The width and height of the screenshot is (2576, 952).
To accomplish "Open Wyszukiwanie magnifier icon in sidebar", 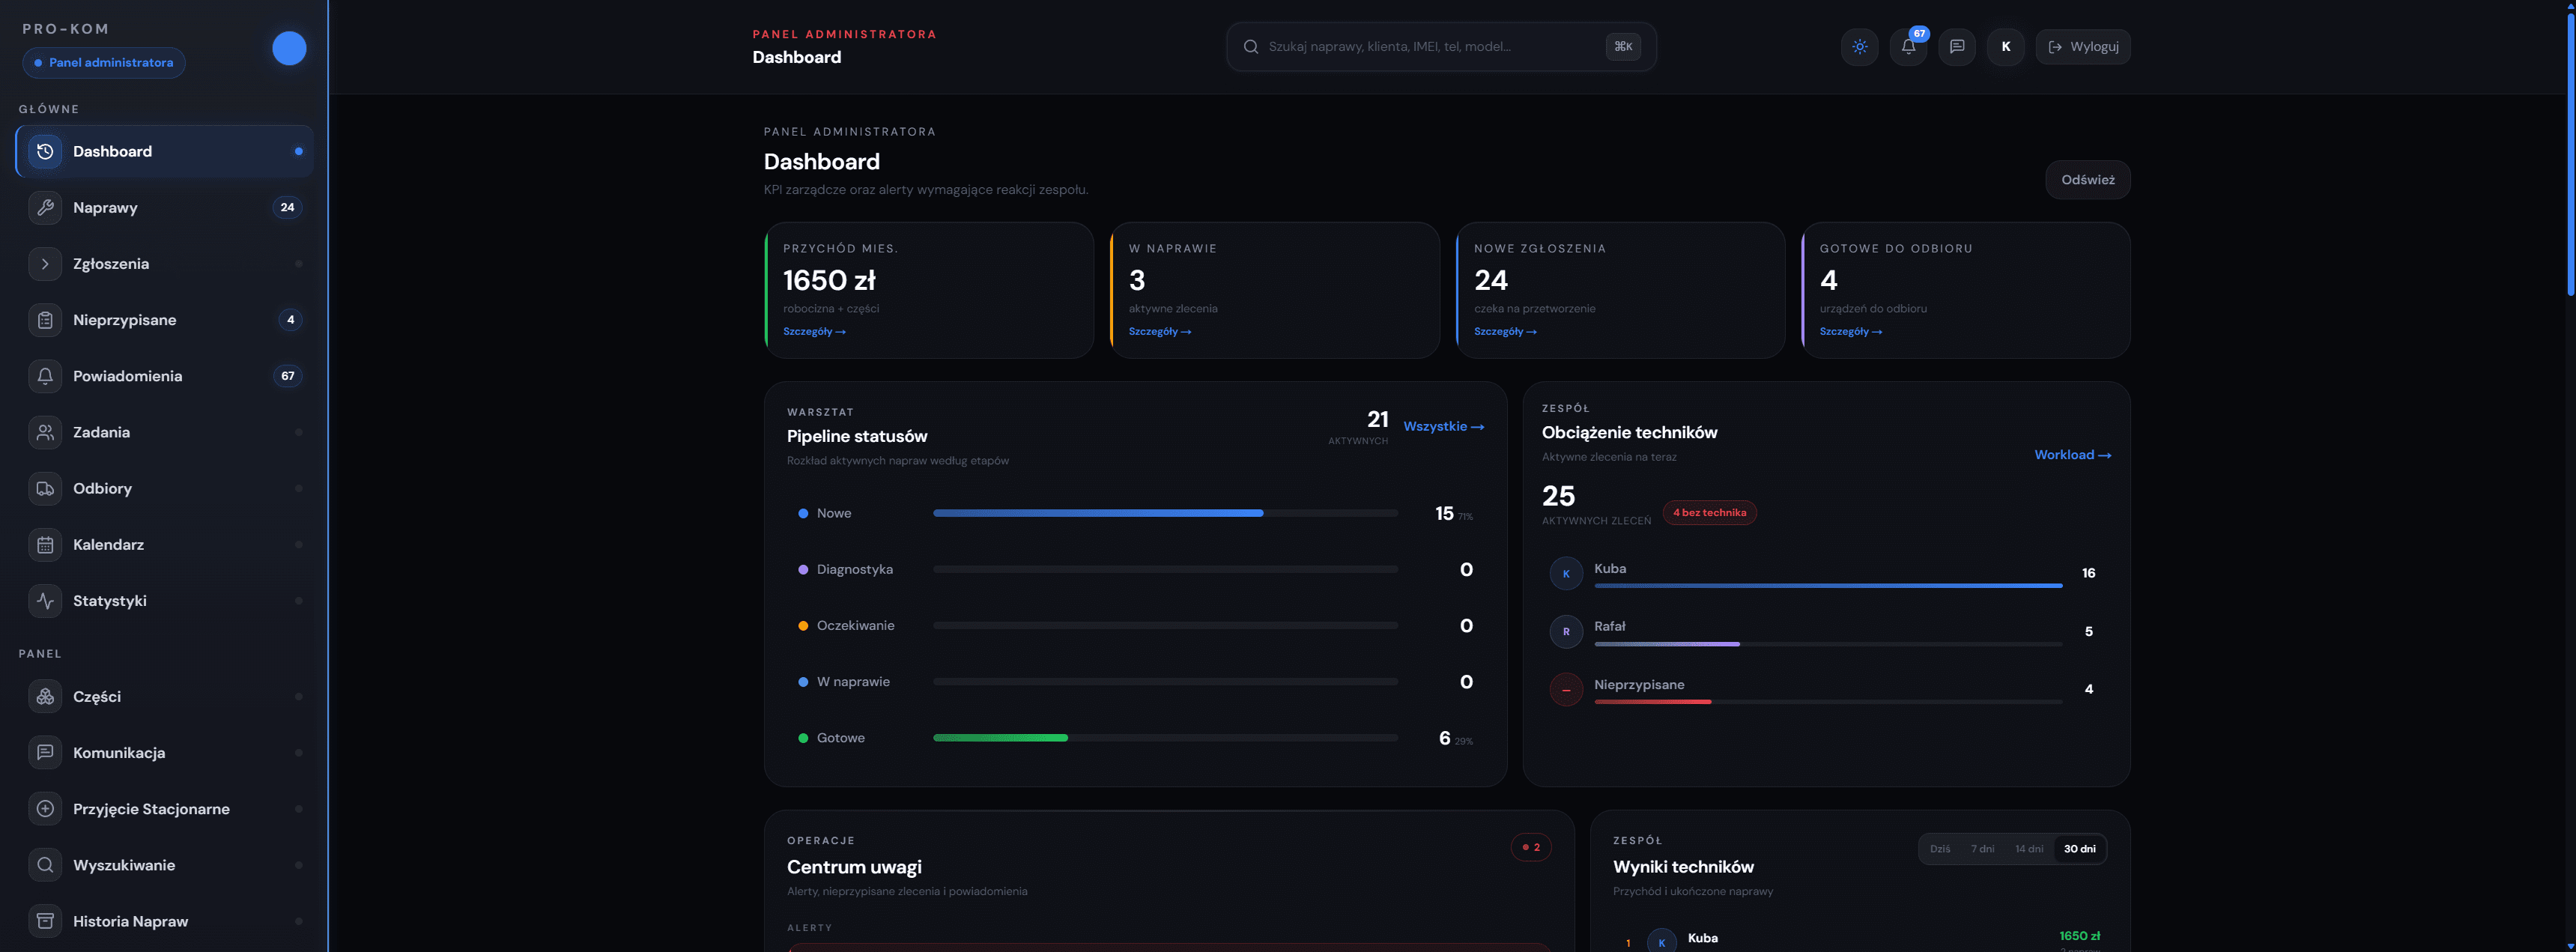I will pos(45,864).
